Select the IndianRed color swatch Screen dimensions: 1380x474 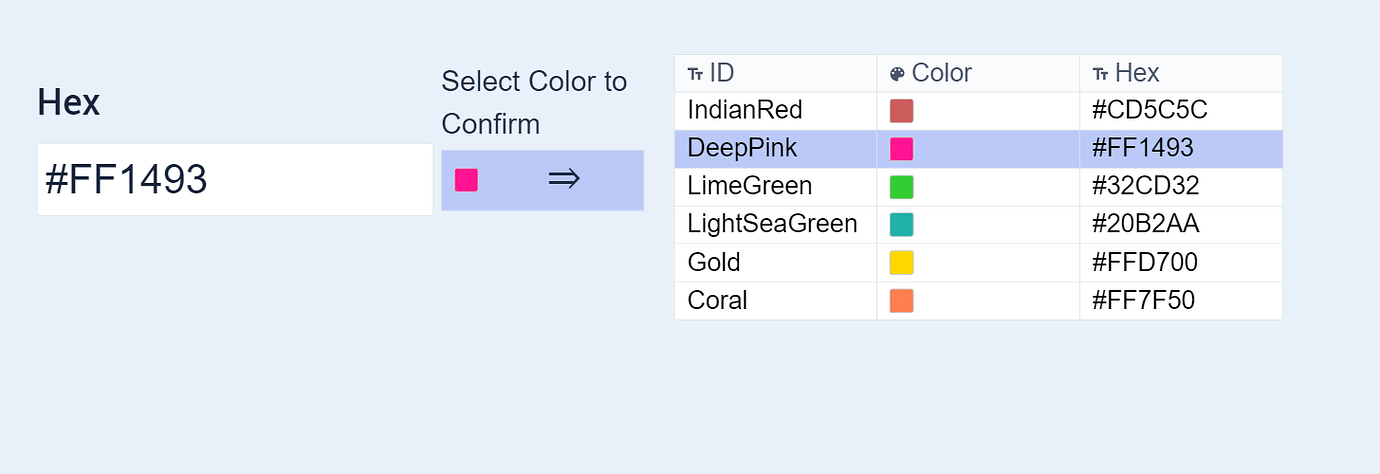coord(901,111)
